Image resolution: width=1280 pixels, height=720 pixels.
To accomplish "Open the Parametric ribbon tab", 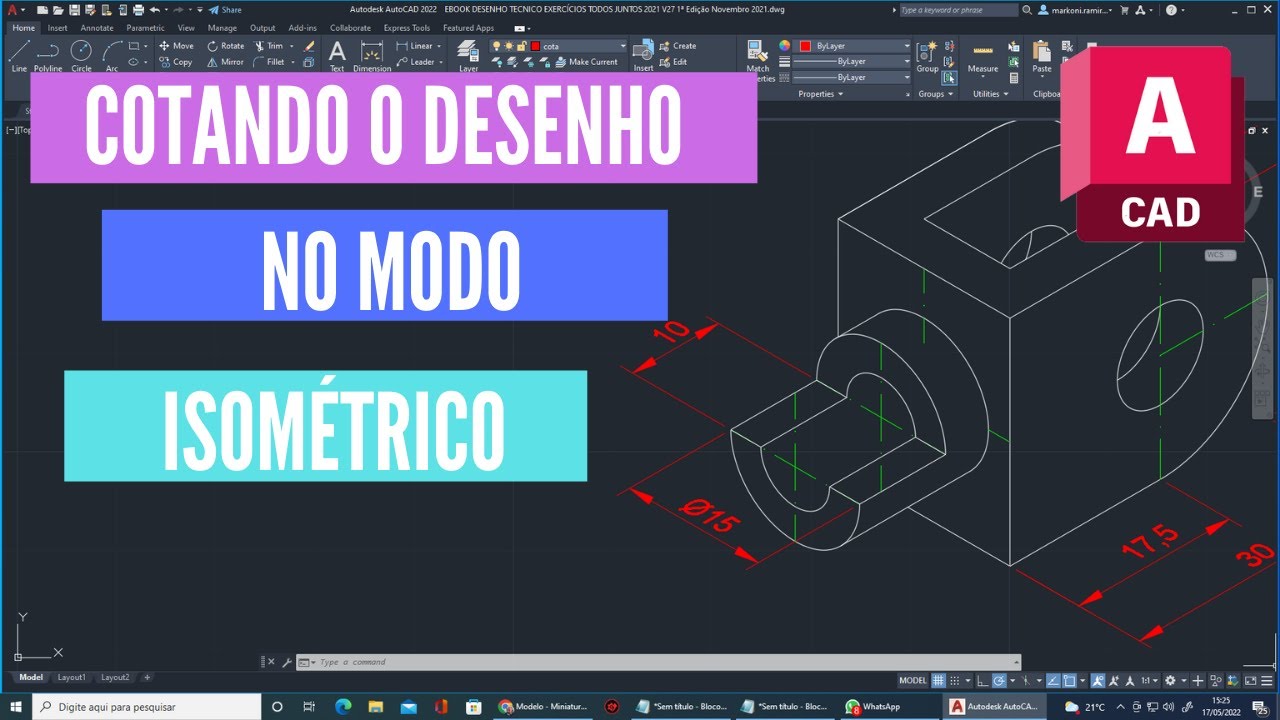I will point(145,28).
